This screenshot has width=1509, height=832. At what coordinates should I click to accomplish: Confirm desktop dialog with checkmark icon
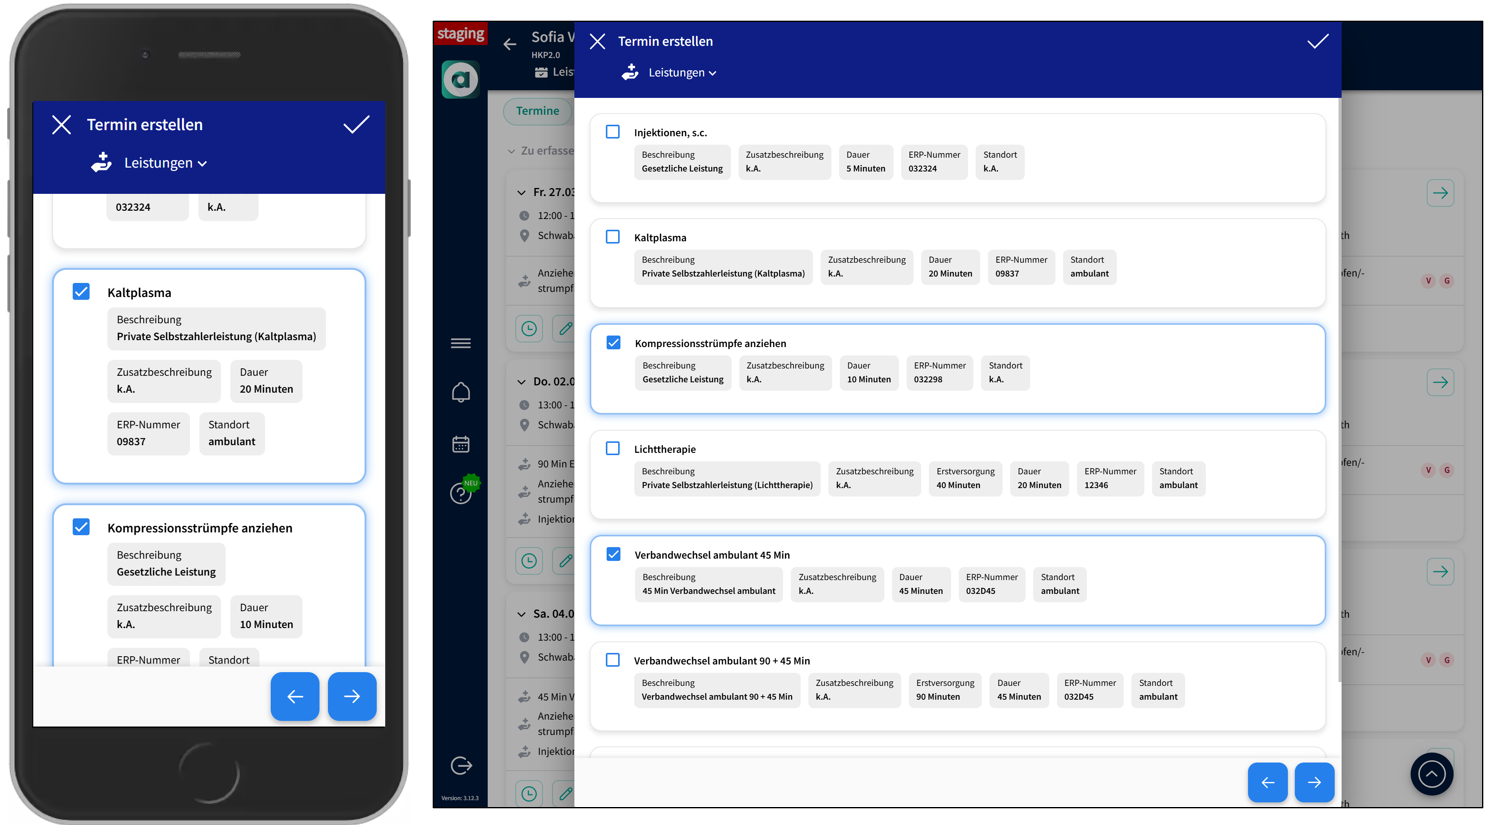tap(1317, 41)
